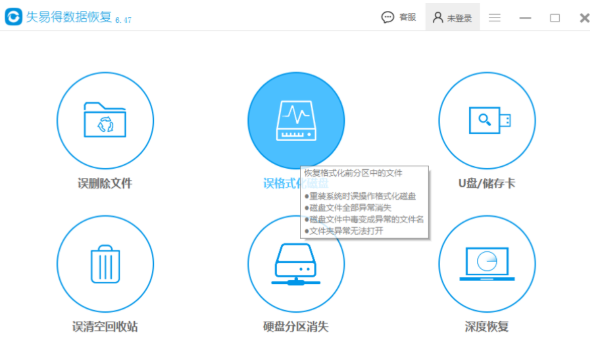
Task: Click the 硬盘分区消失 label
Action: pos(296,327)
